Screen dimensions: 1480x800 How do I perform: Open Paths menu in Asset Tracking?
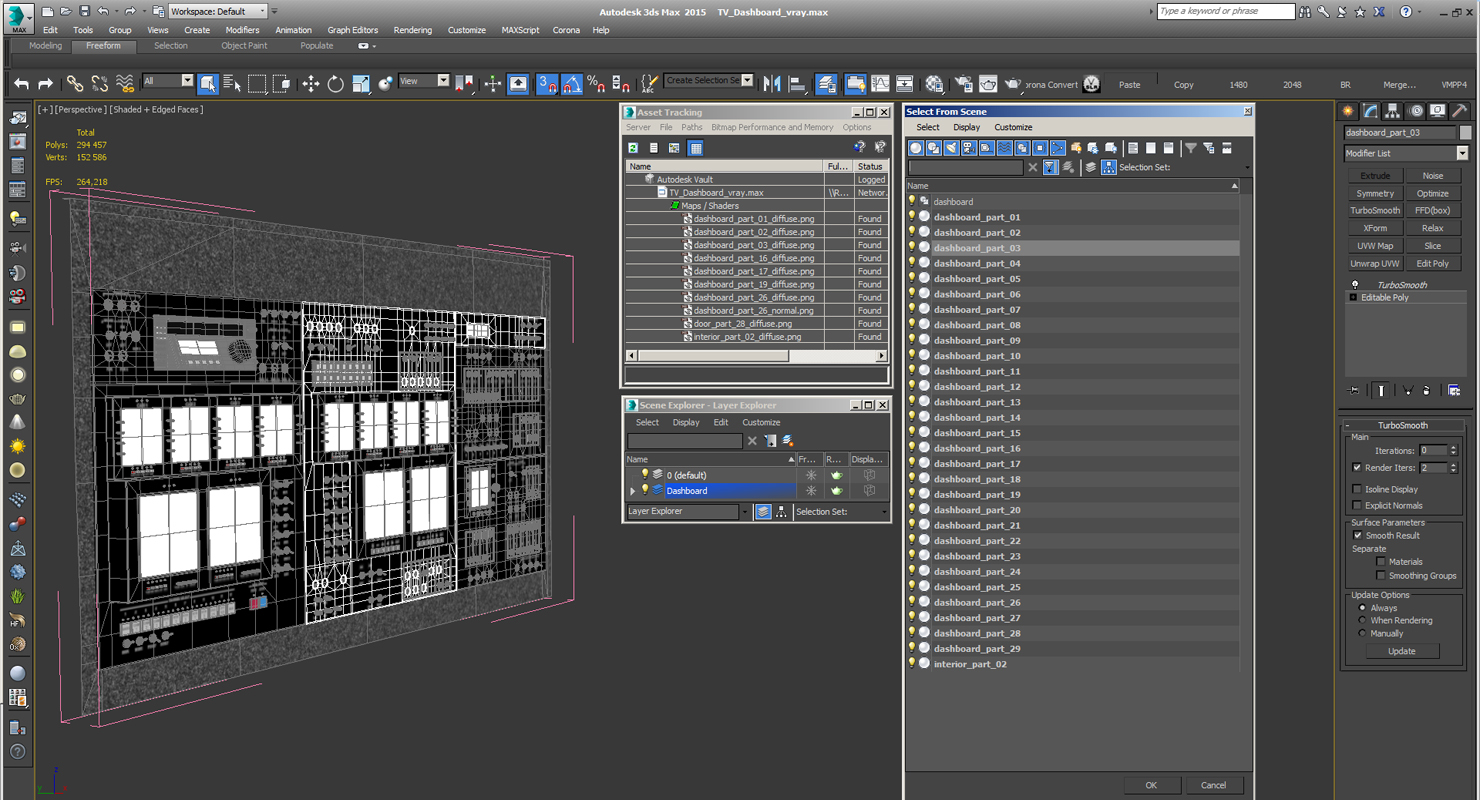pos(692,128)
